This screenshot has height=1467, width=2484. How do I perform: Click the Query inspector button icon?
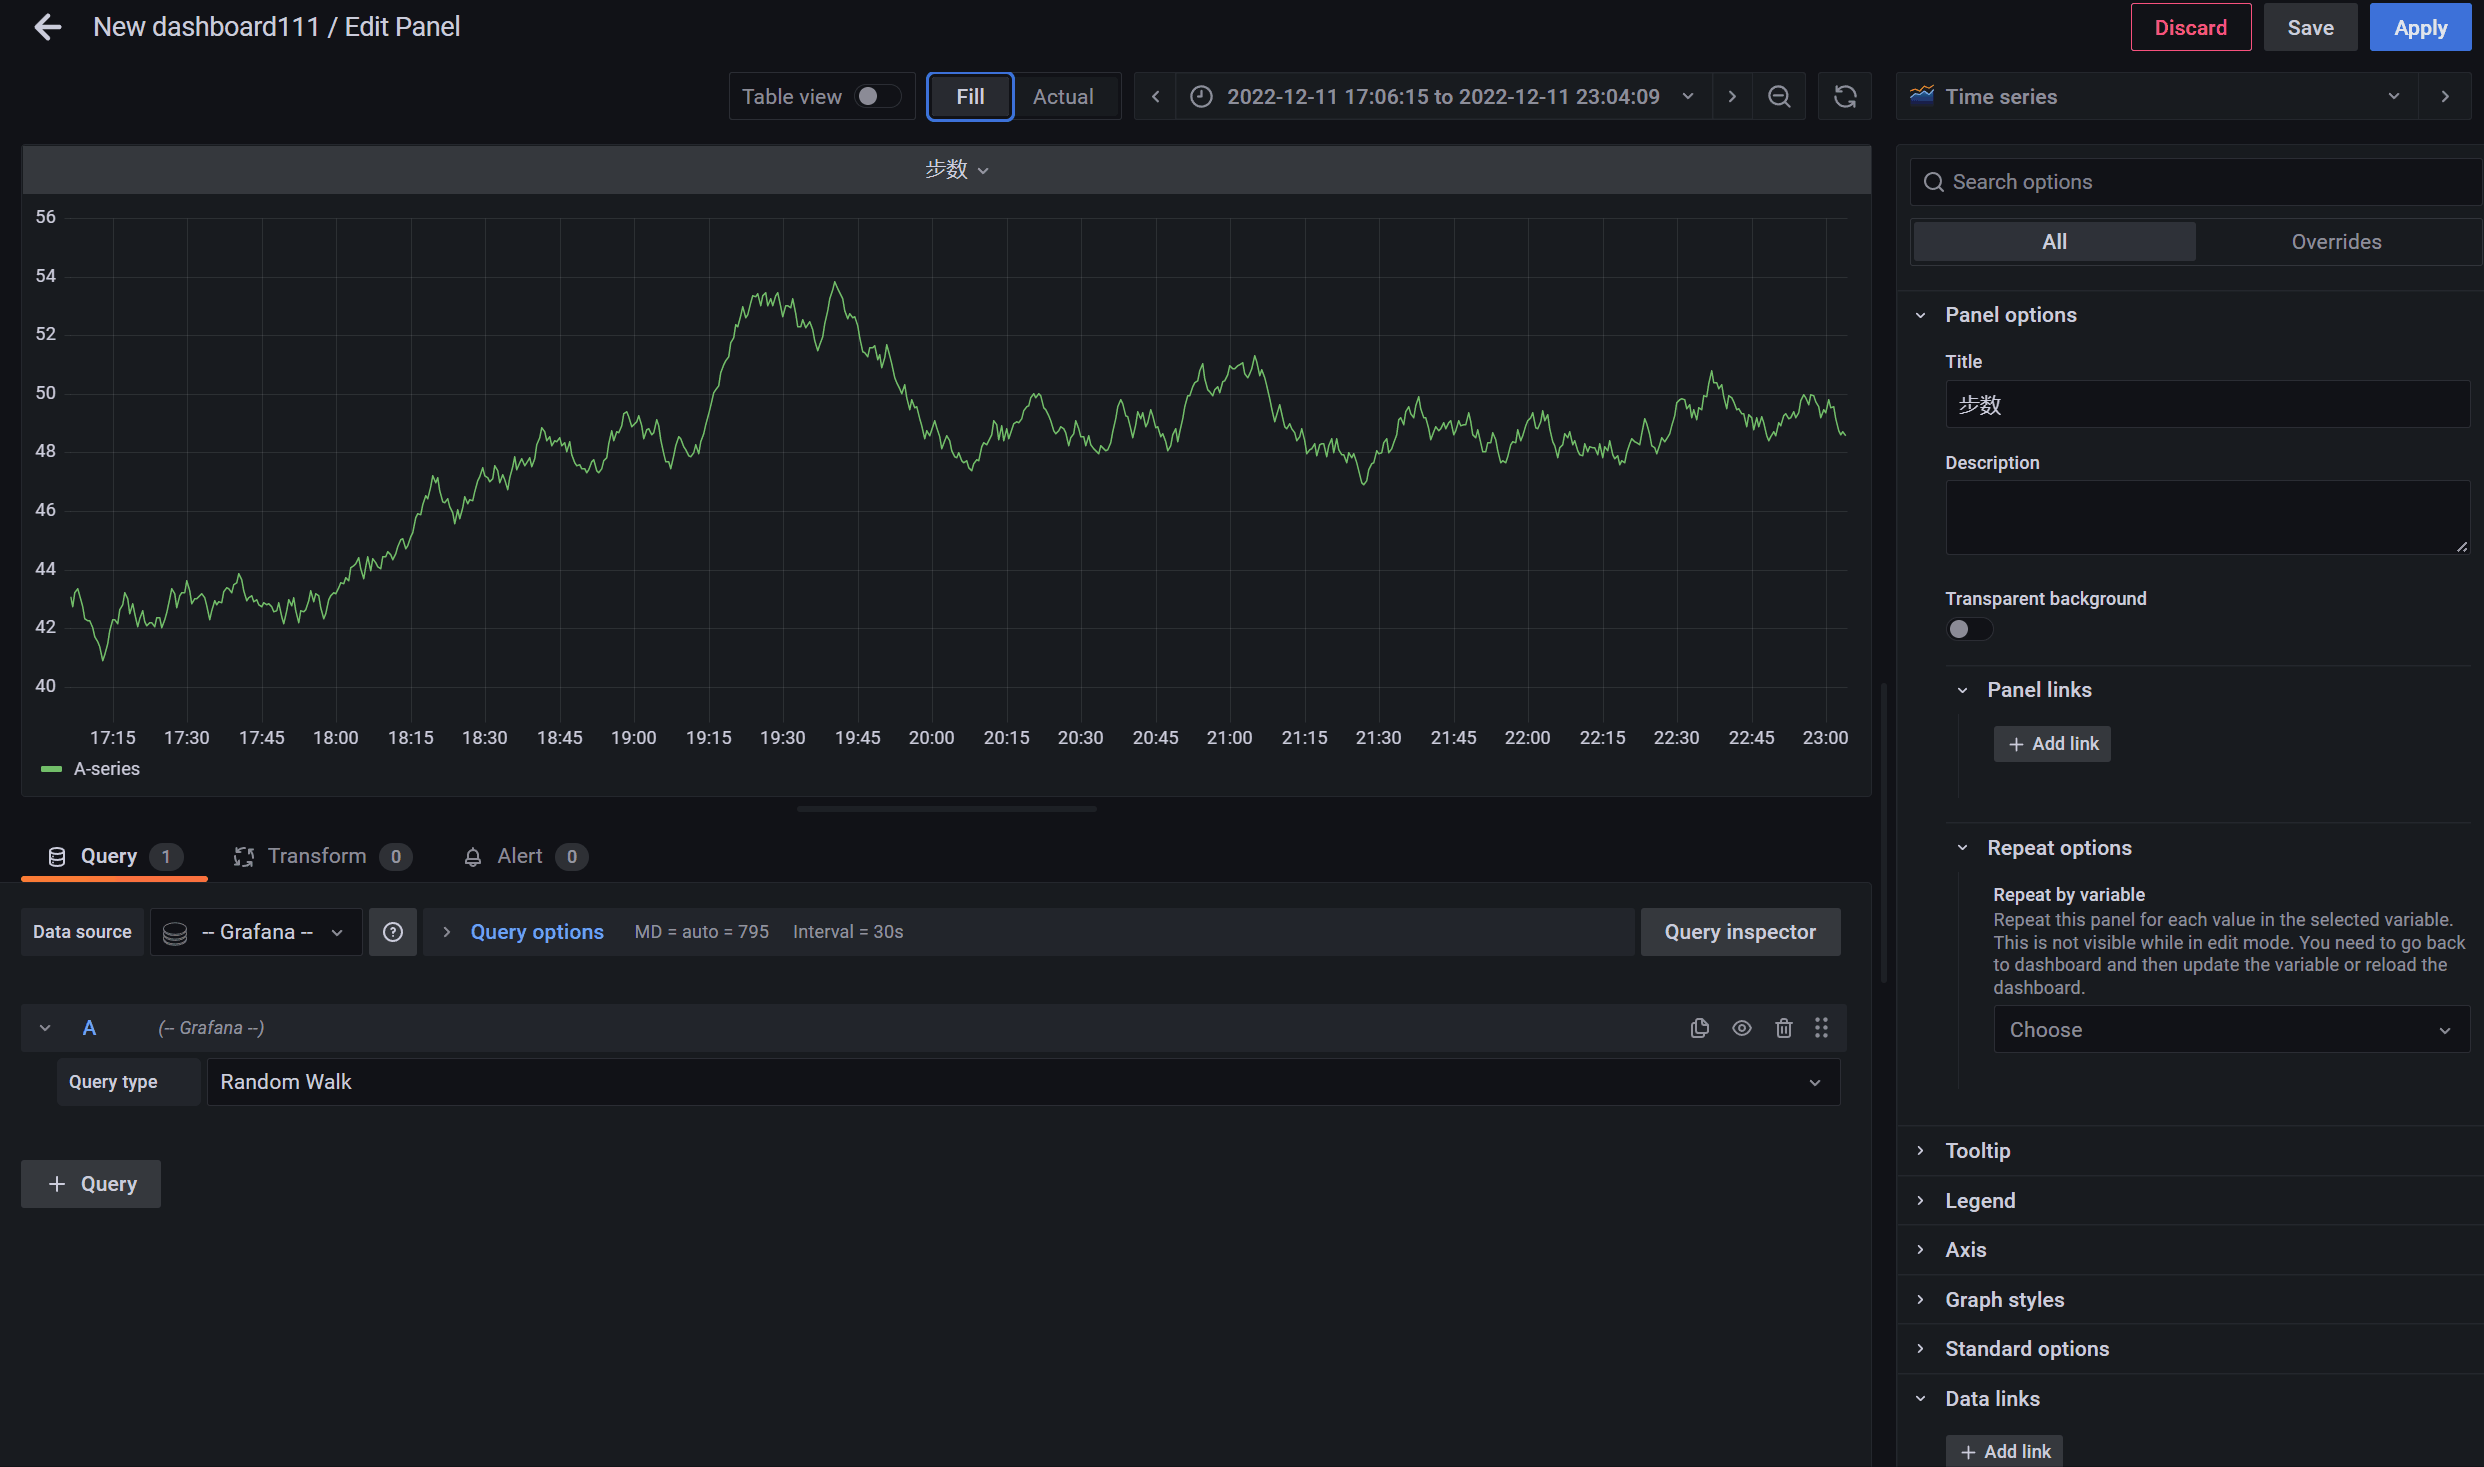[1740, 931]
